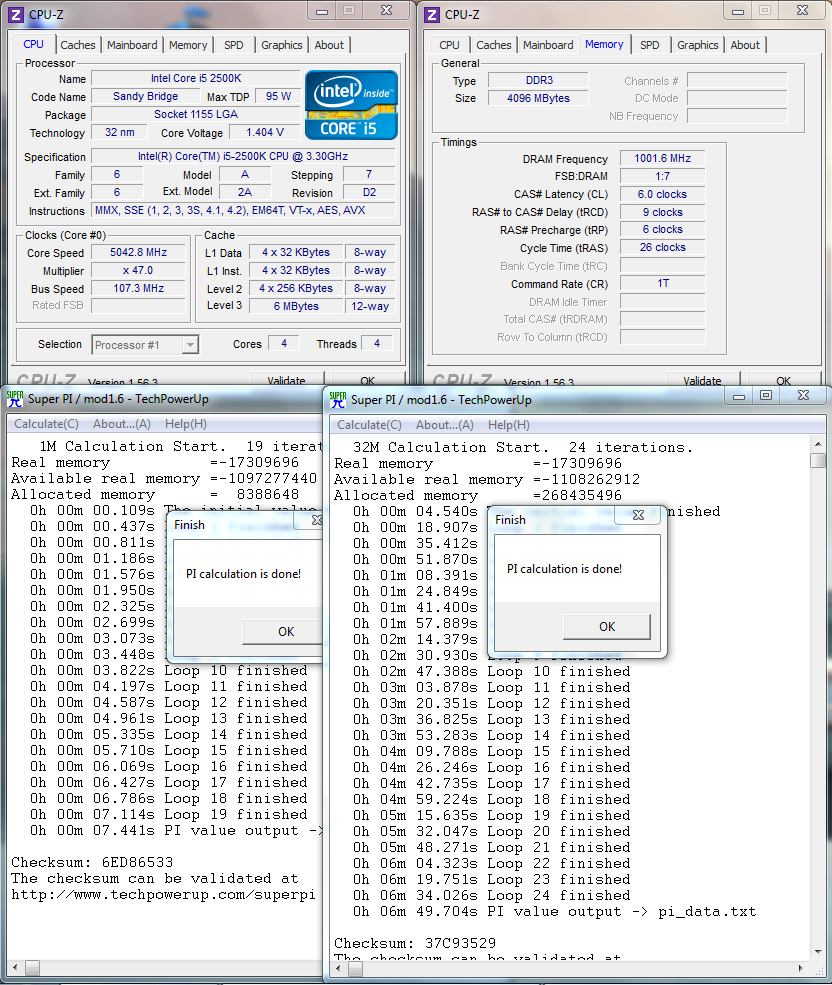Click the Super PI icon in the 1M window title bar
This screenshot has height=985, width=832.
click(x=14, y=399)
